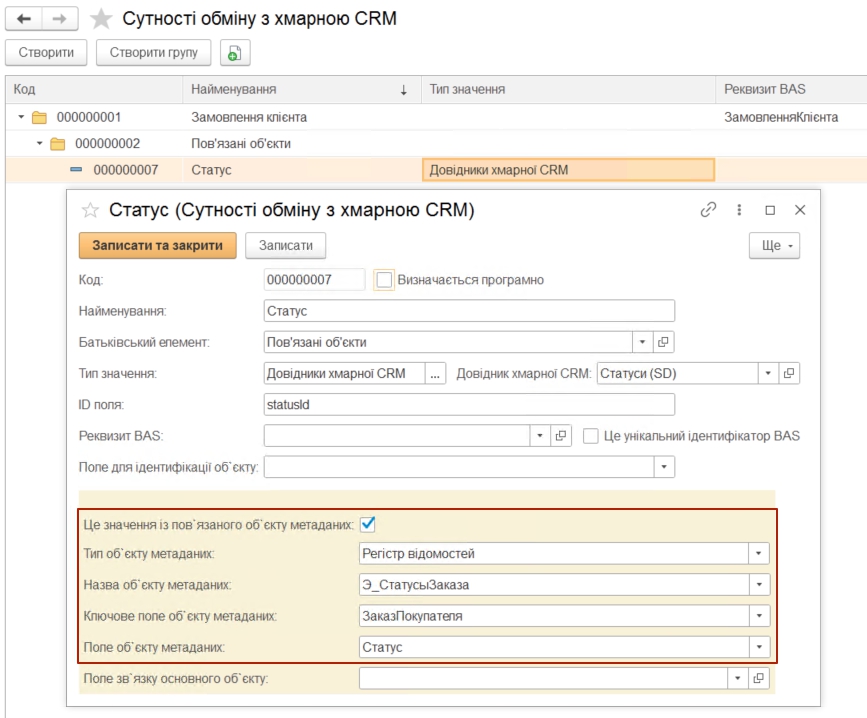Expand the Тип об'єкту метаданих dropdown
The image size is (867, 718).
[x=758, y=555]
